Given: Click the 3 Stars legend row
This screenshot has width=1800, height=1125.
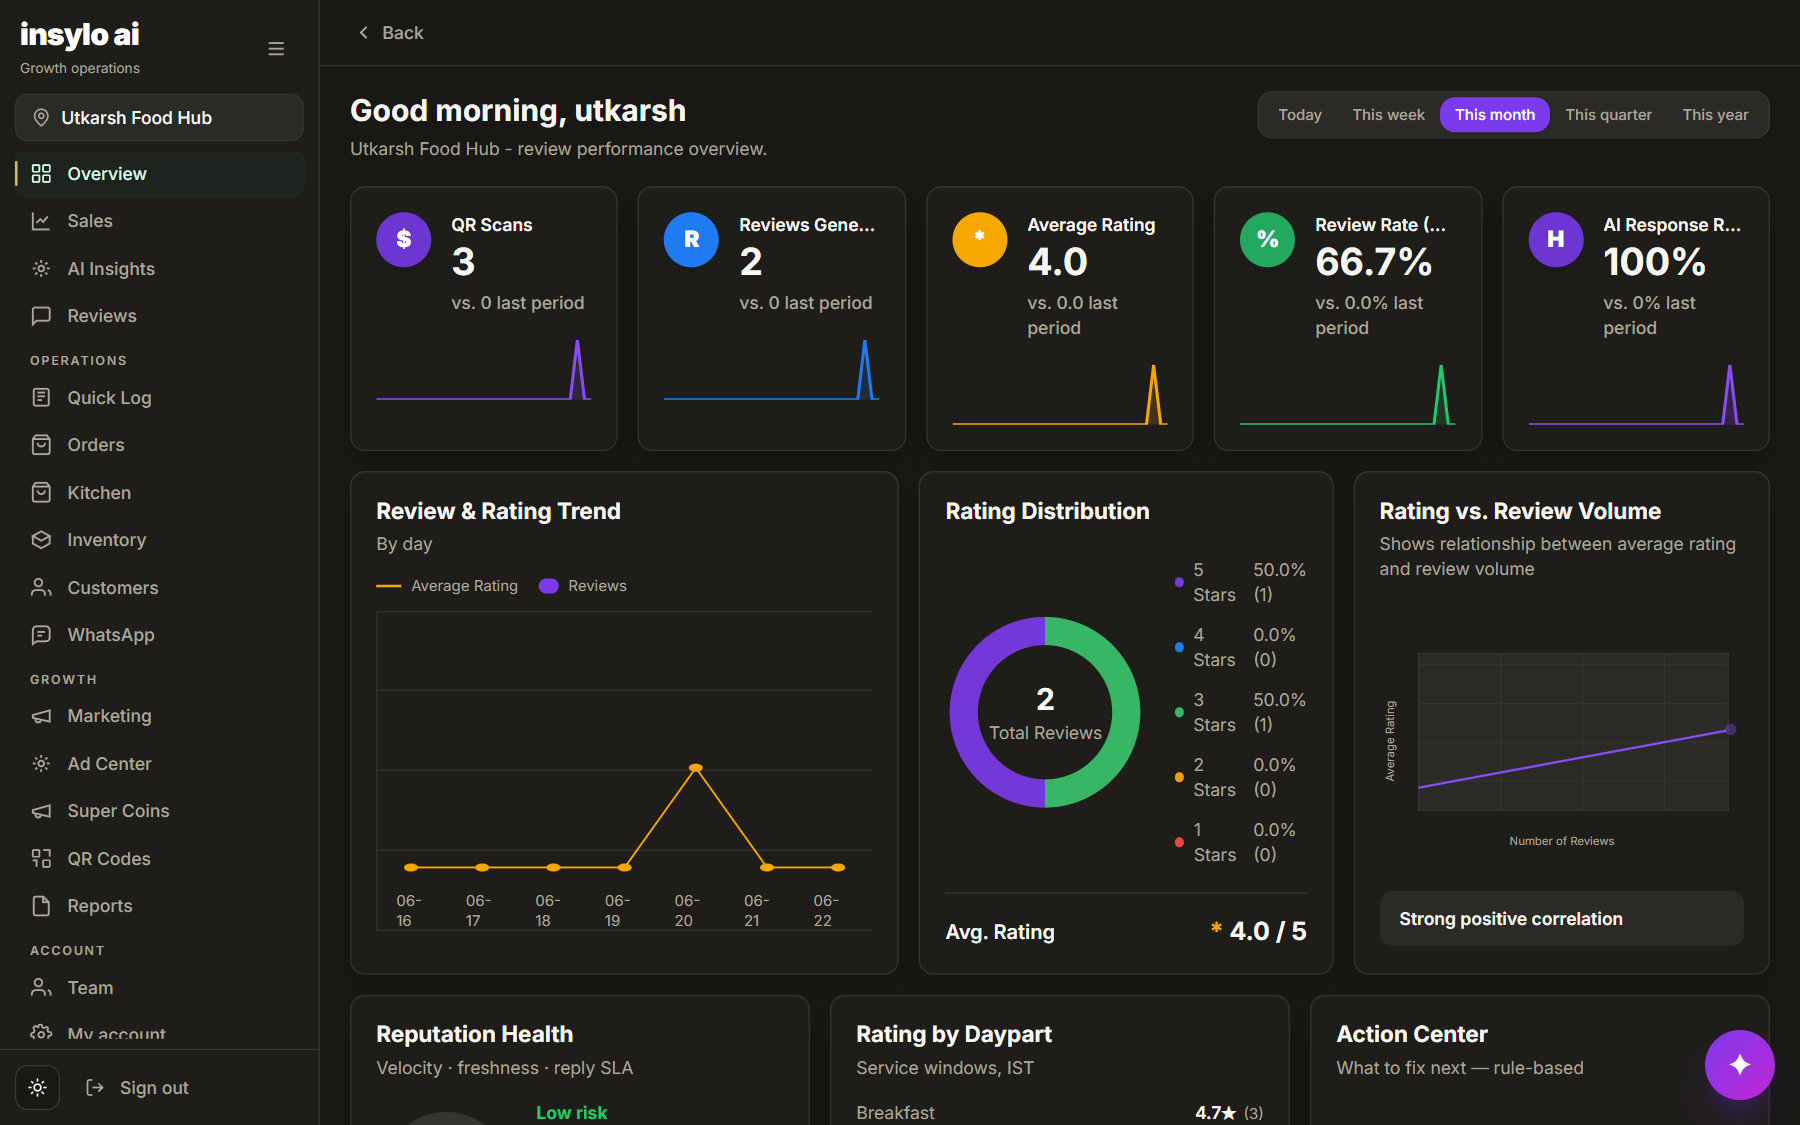Looking at the screenshot, I should click(x=1240, y=712).
